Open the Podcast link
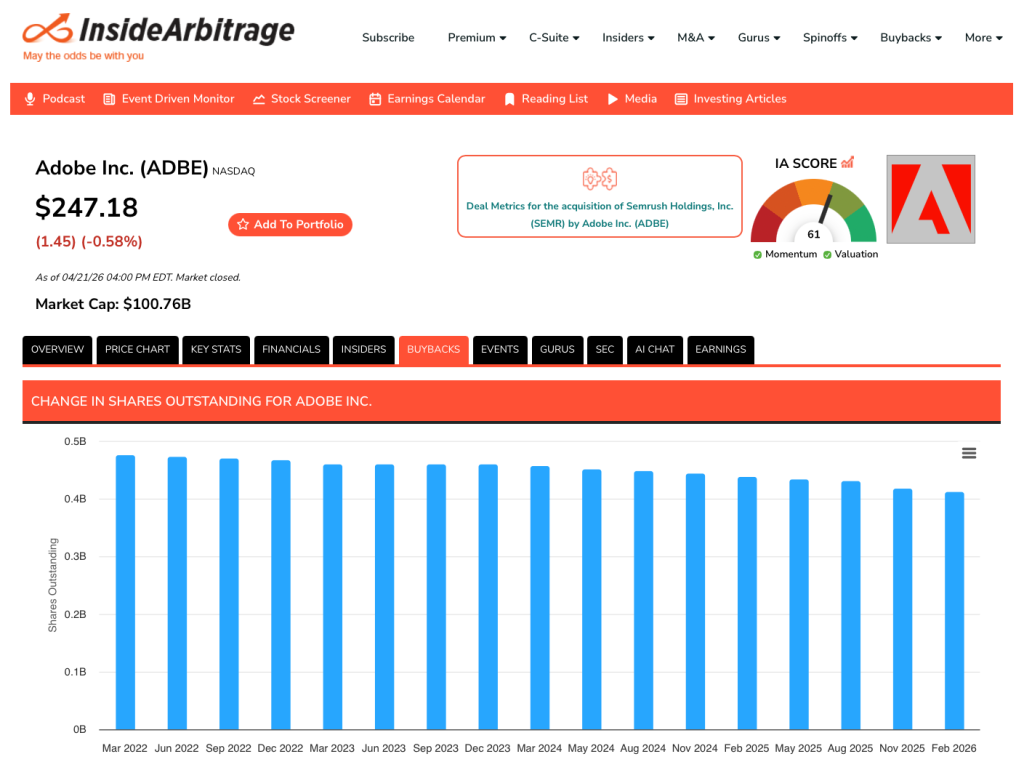The height and width of the screenshot is (762, 1024). [x=63, y=99]
